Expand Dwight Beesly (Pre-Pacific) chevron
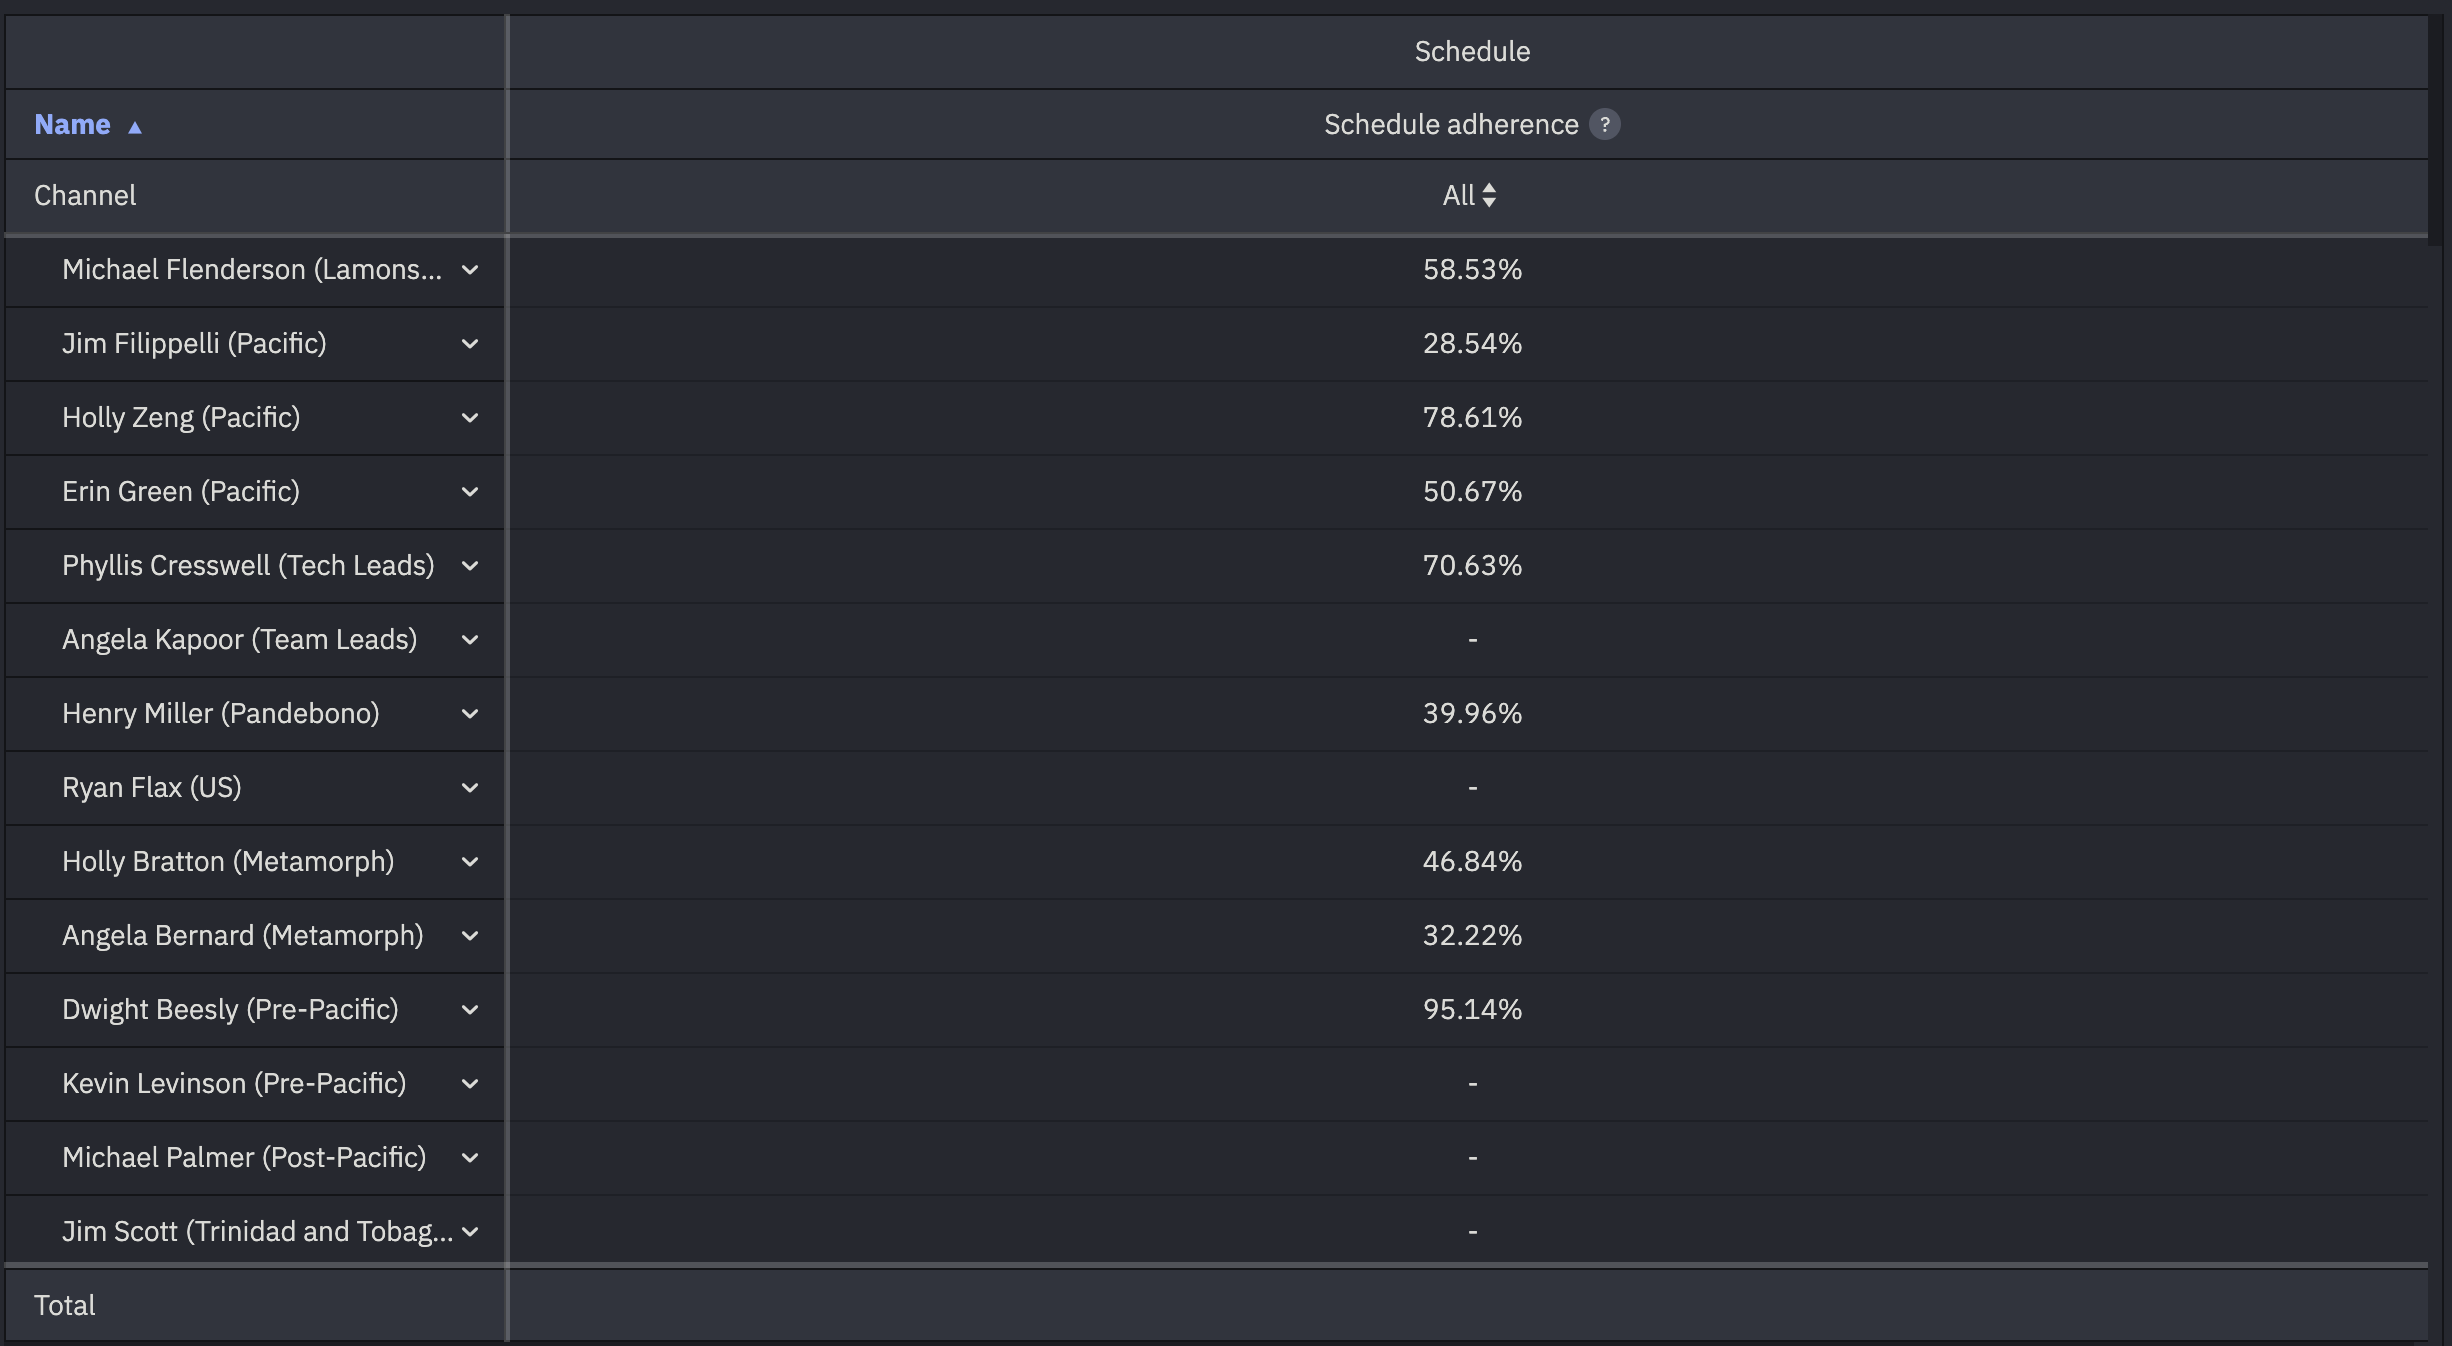2452x1346 pixels. coord(470,1010)
